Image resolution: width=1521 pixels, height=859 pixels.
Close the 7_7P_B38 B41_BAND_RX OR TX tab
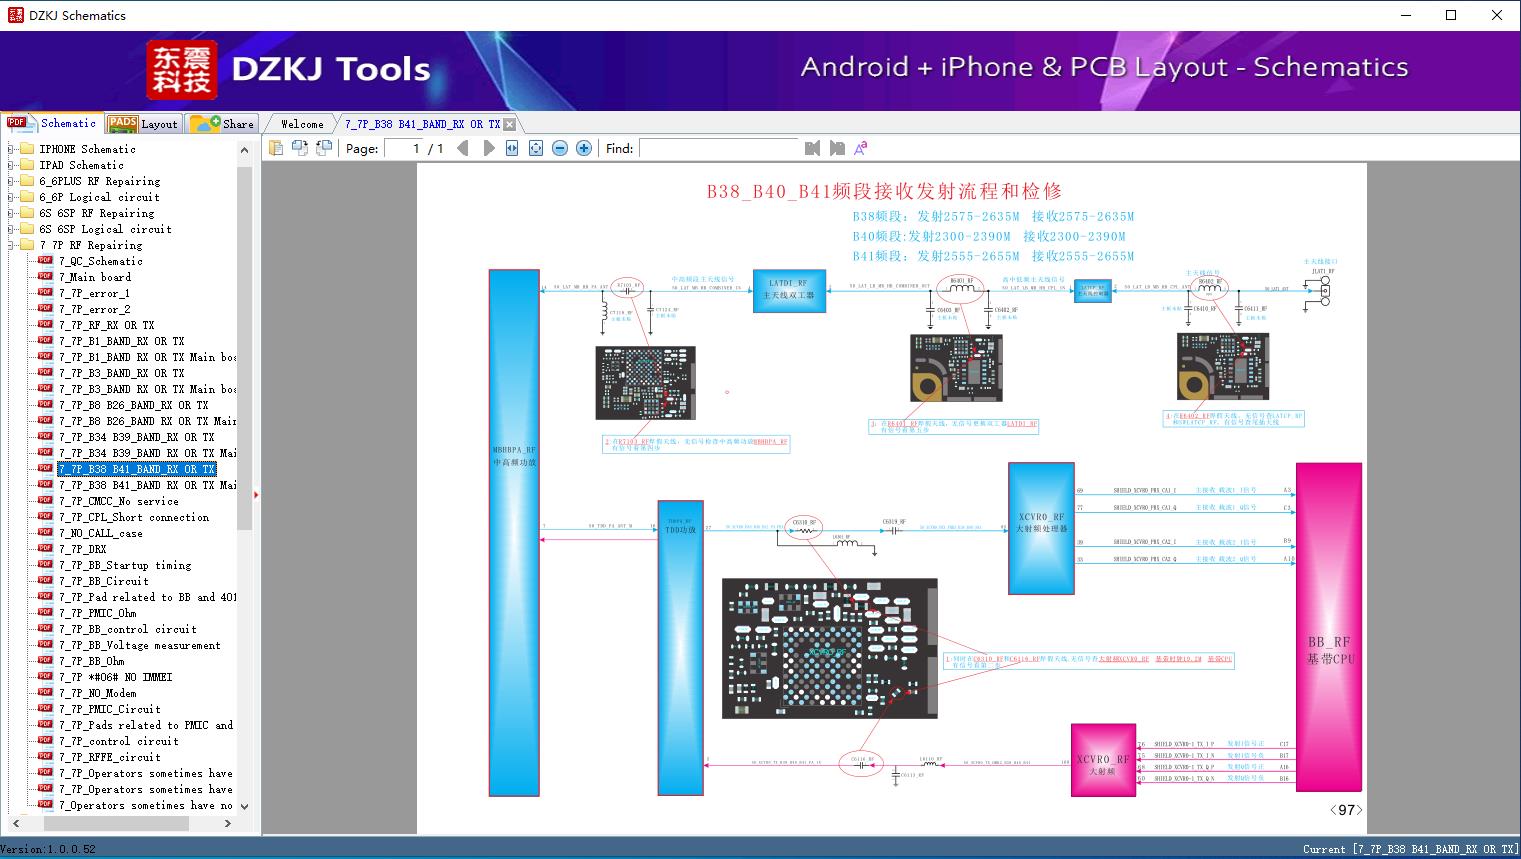tap(509, 124)
